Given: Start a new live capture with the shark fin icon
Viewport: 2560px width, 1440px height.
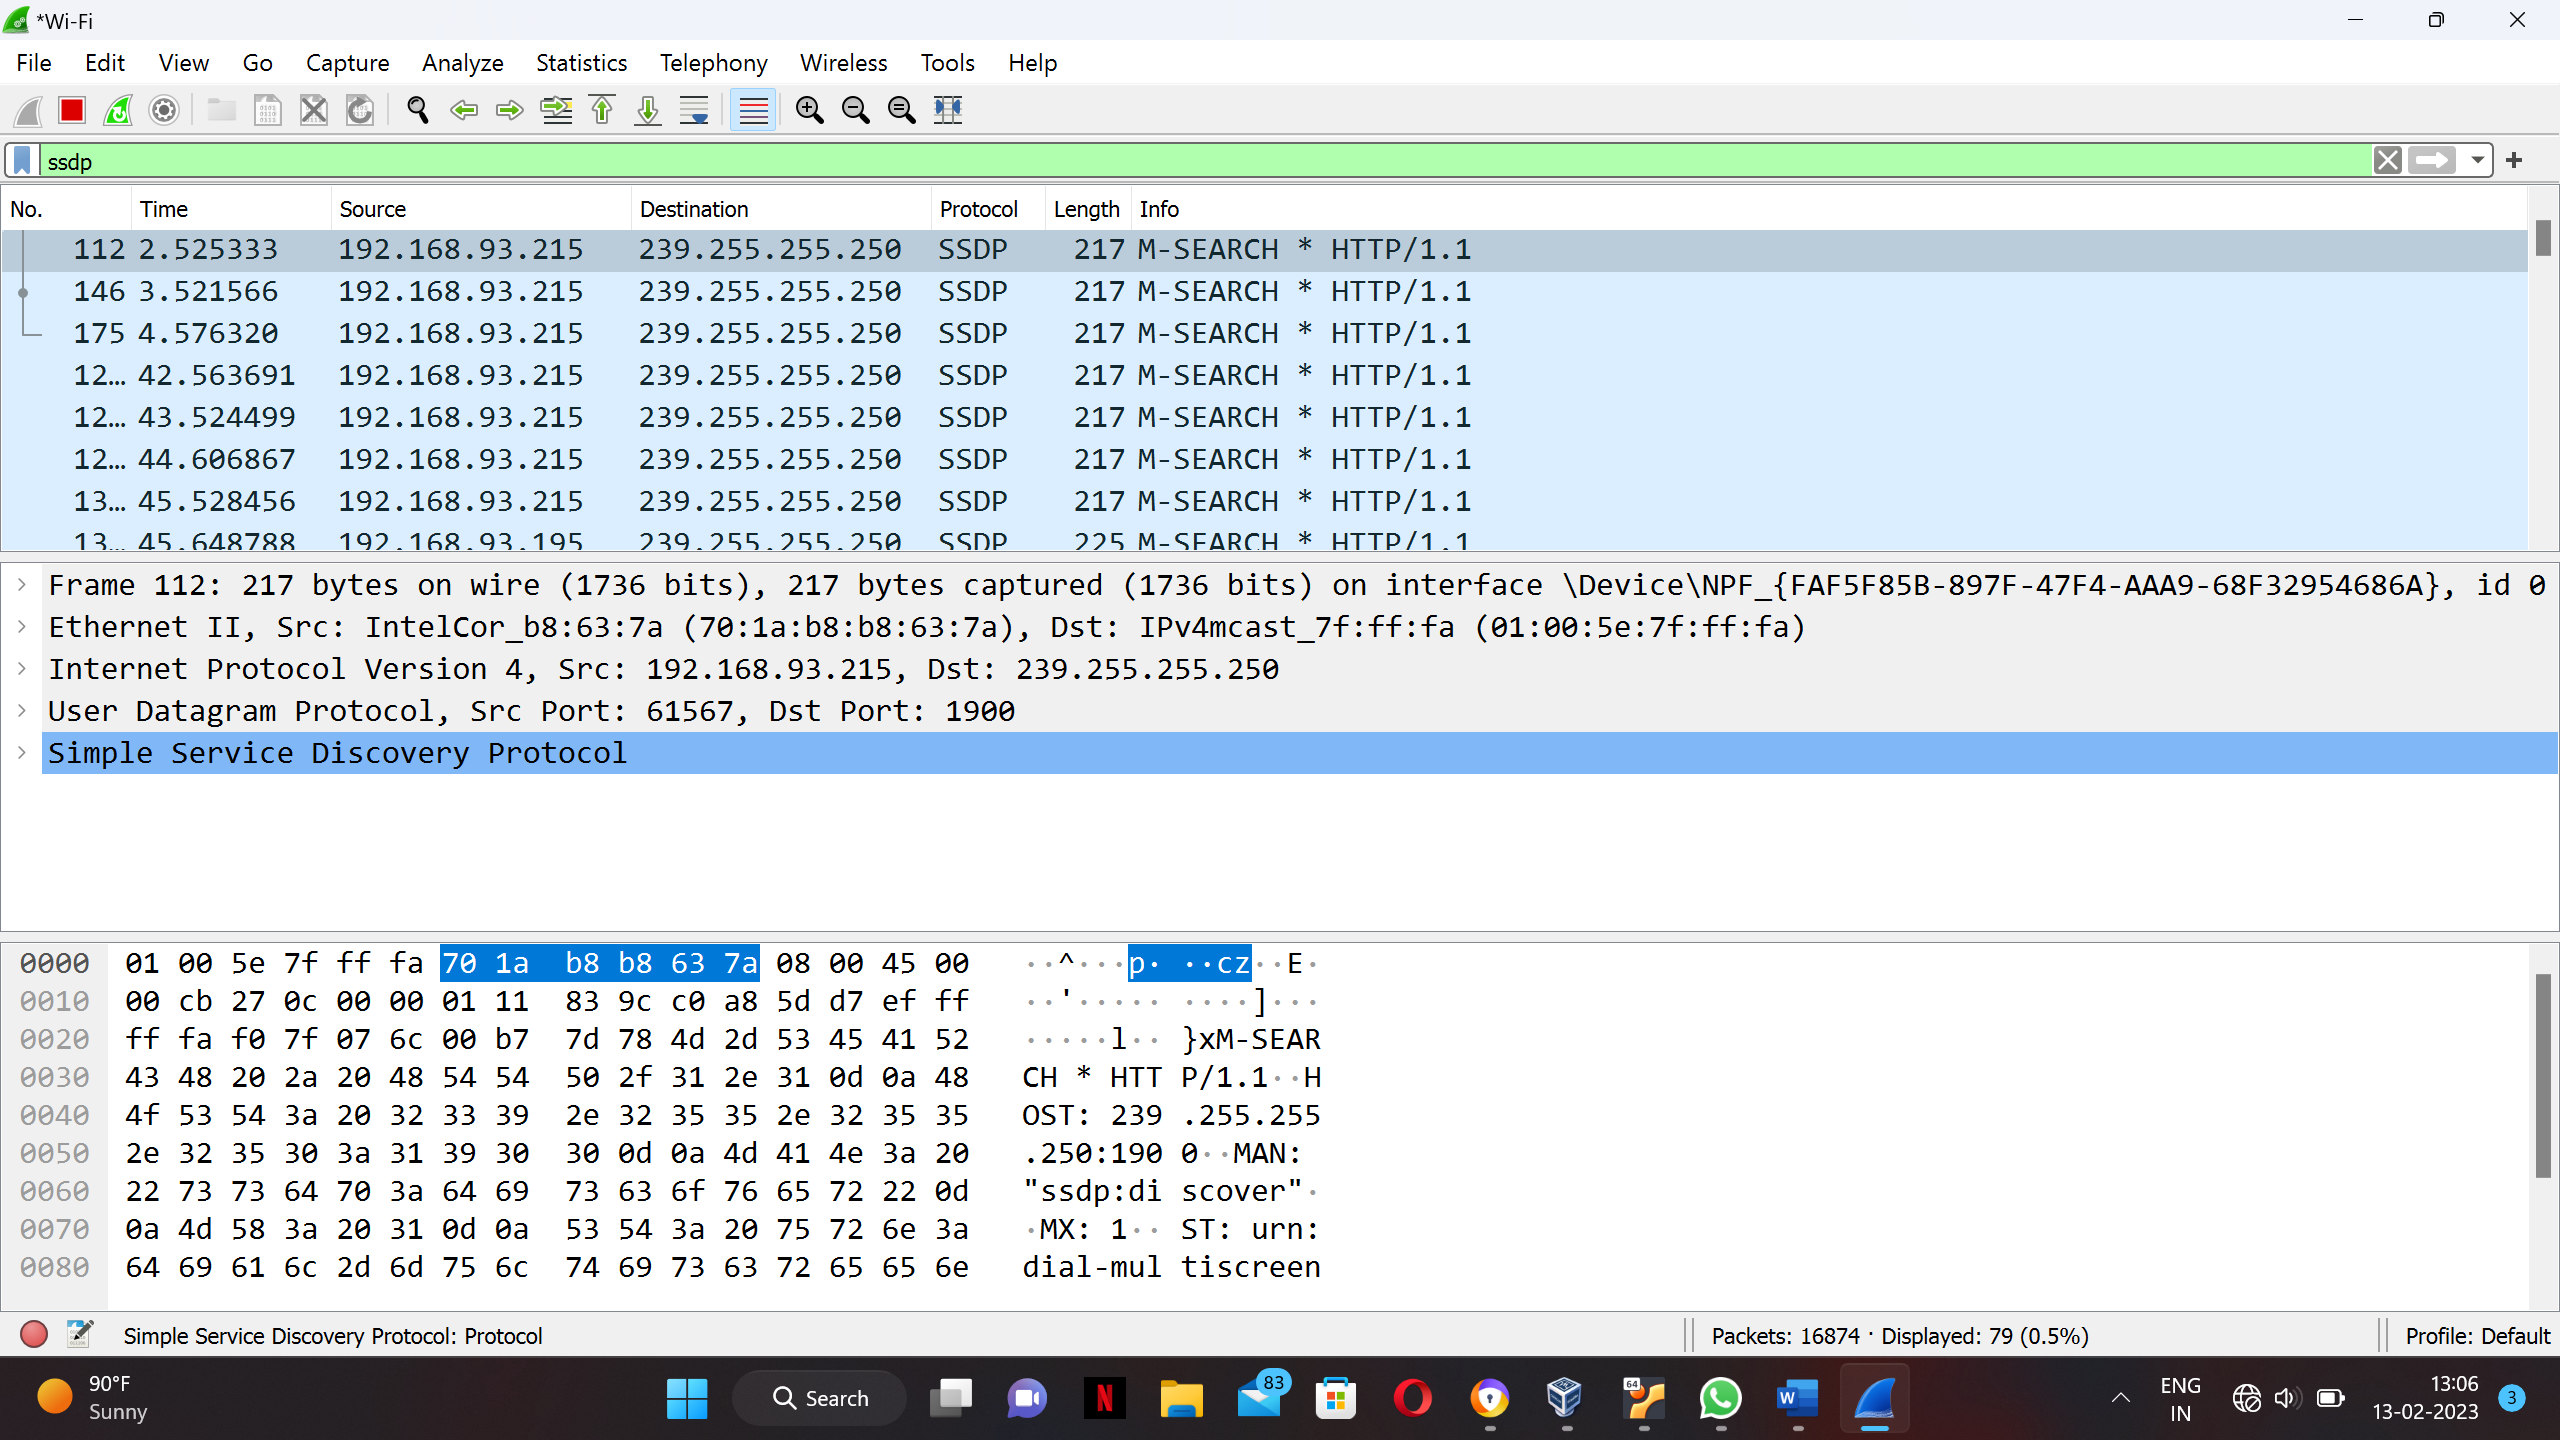Looking at the screenshot, I should [27, 110].
